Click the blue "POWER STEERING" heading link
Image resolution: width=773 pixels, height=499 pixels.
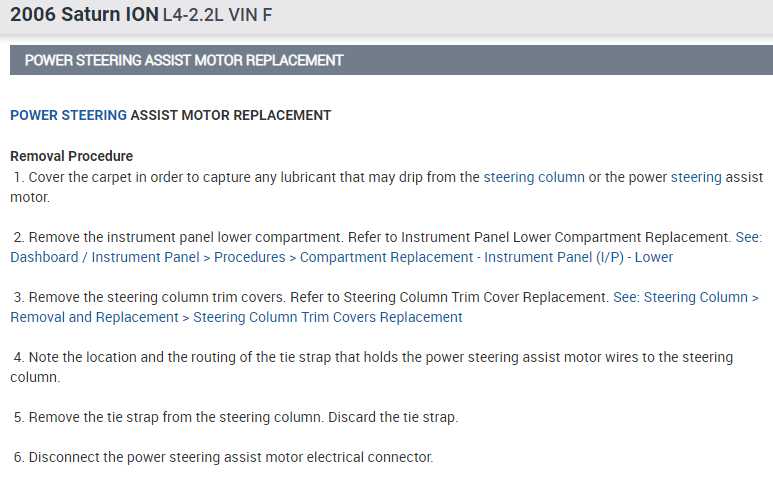click(68, 115)
